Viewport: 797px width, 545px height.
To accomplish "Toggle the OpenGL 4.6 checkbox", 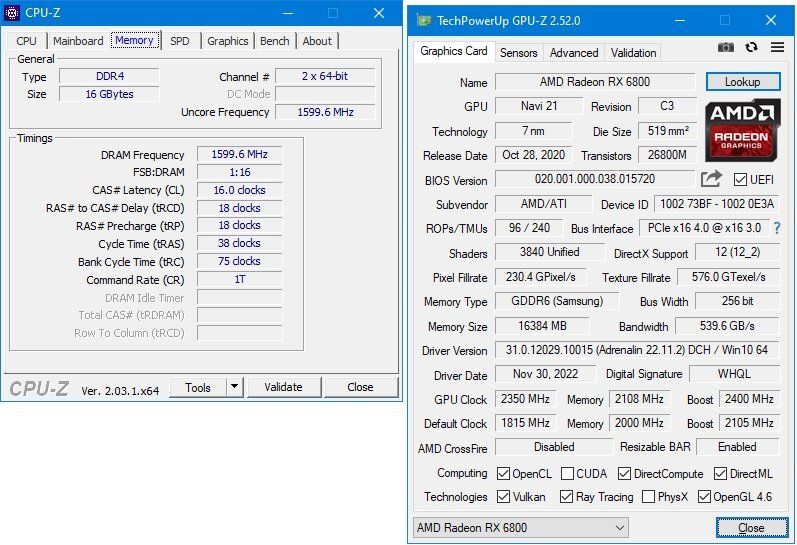I will click(704, 497).
